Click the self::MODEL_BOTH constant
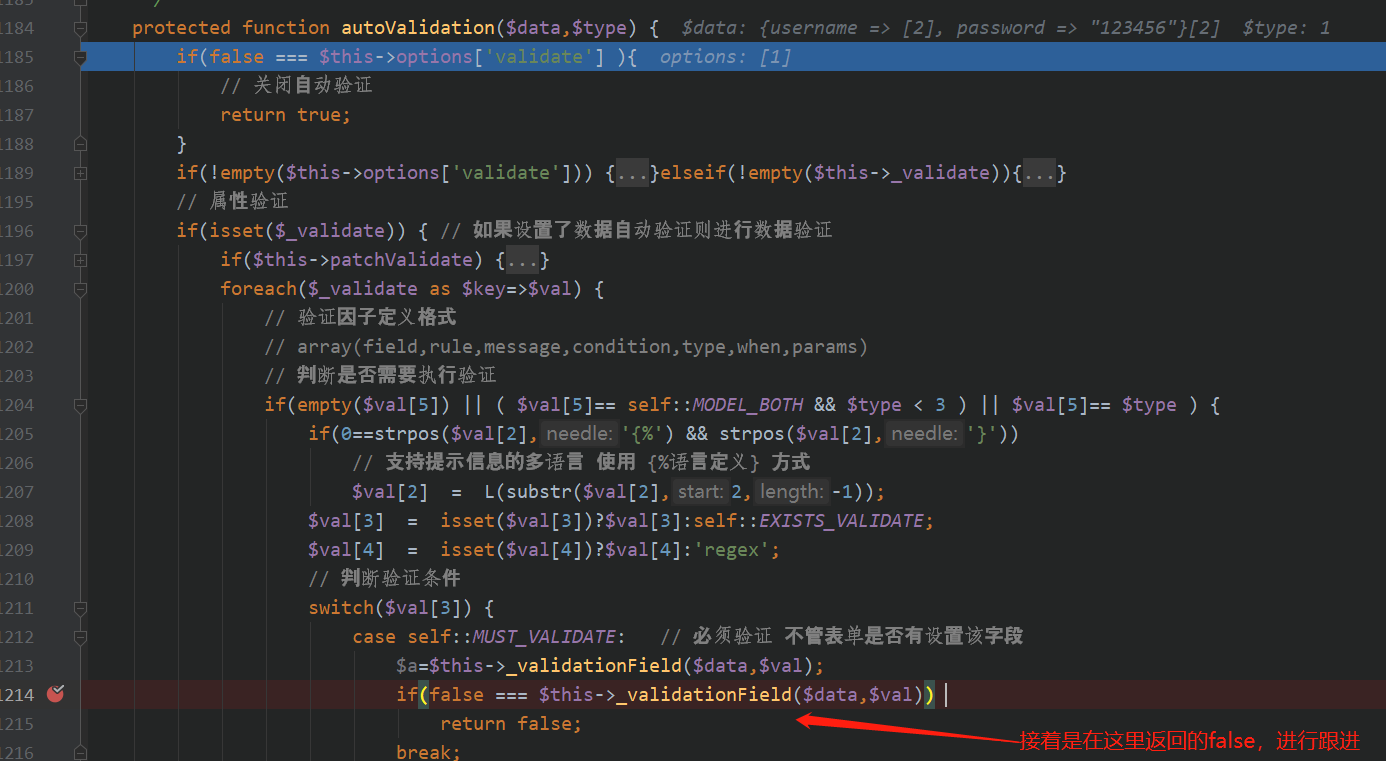This screenshot has width=1386, height=761. 715,405
